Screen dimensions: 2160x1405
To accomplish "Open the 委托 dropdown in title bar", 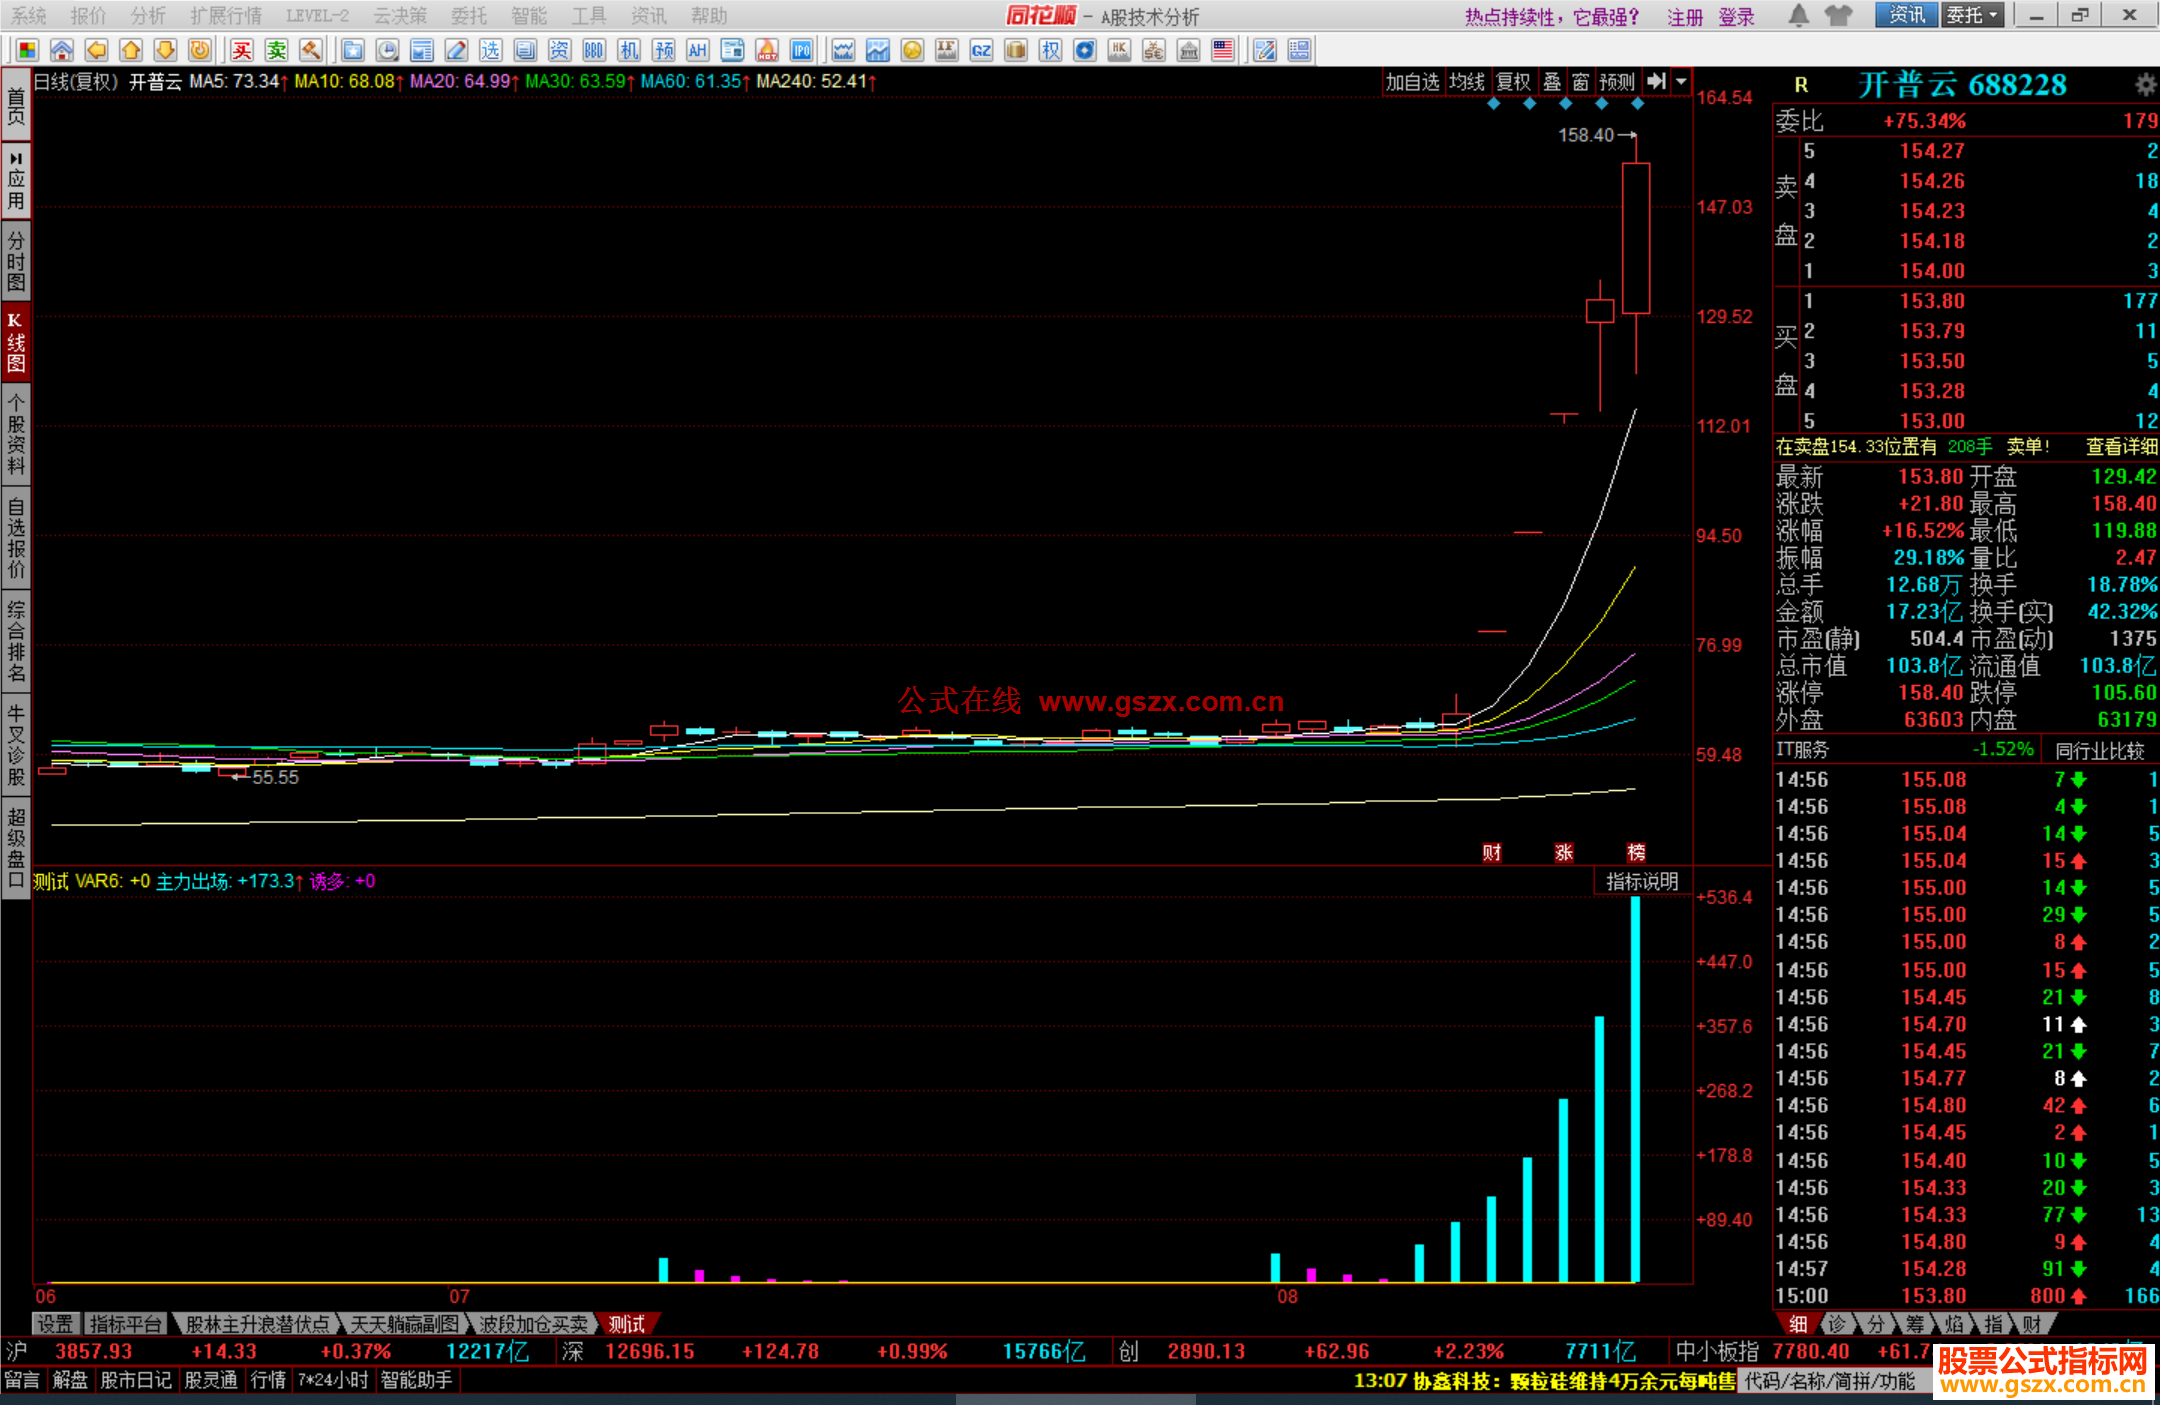I will click(1972, 15).
